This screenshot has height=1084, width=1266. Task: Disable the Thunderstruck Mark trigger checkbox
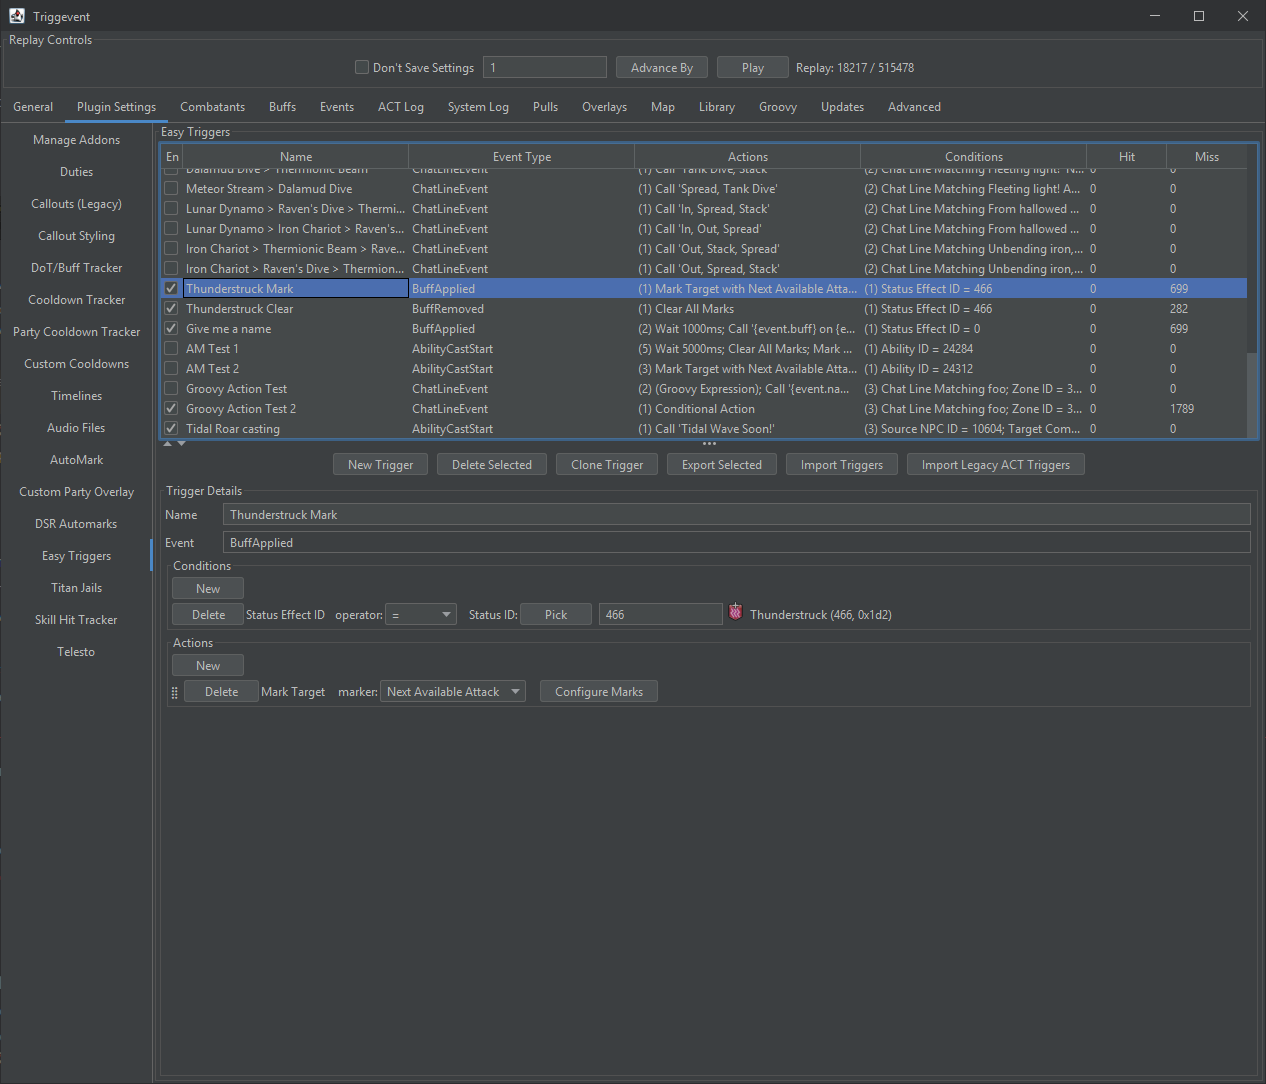click(x=172, y=289)
